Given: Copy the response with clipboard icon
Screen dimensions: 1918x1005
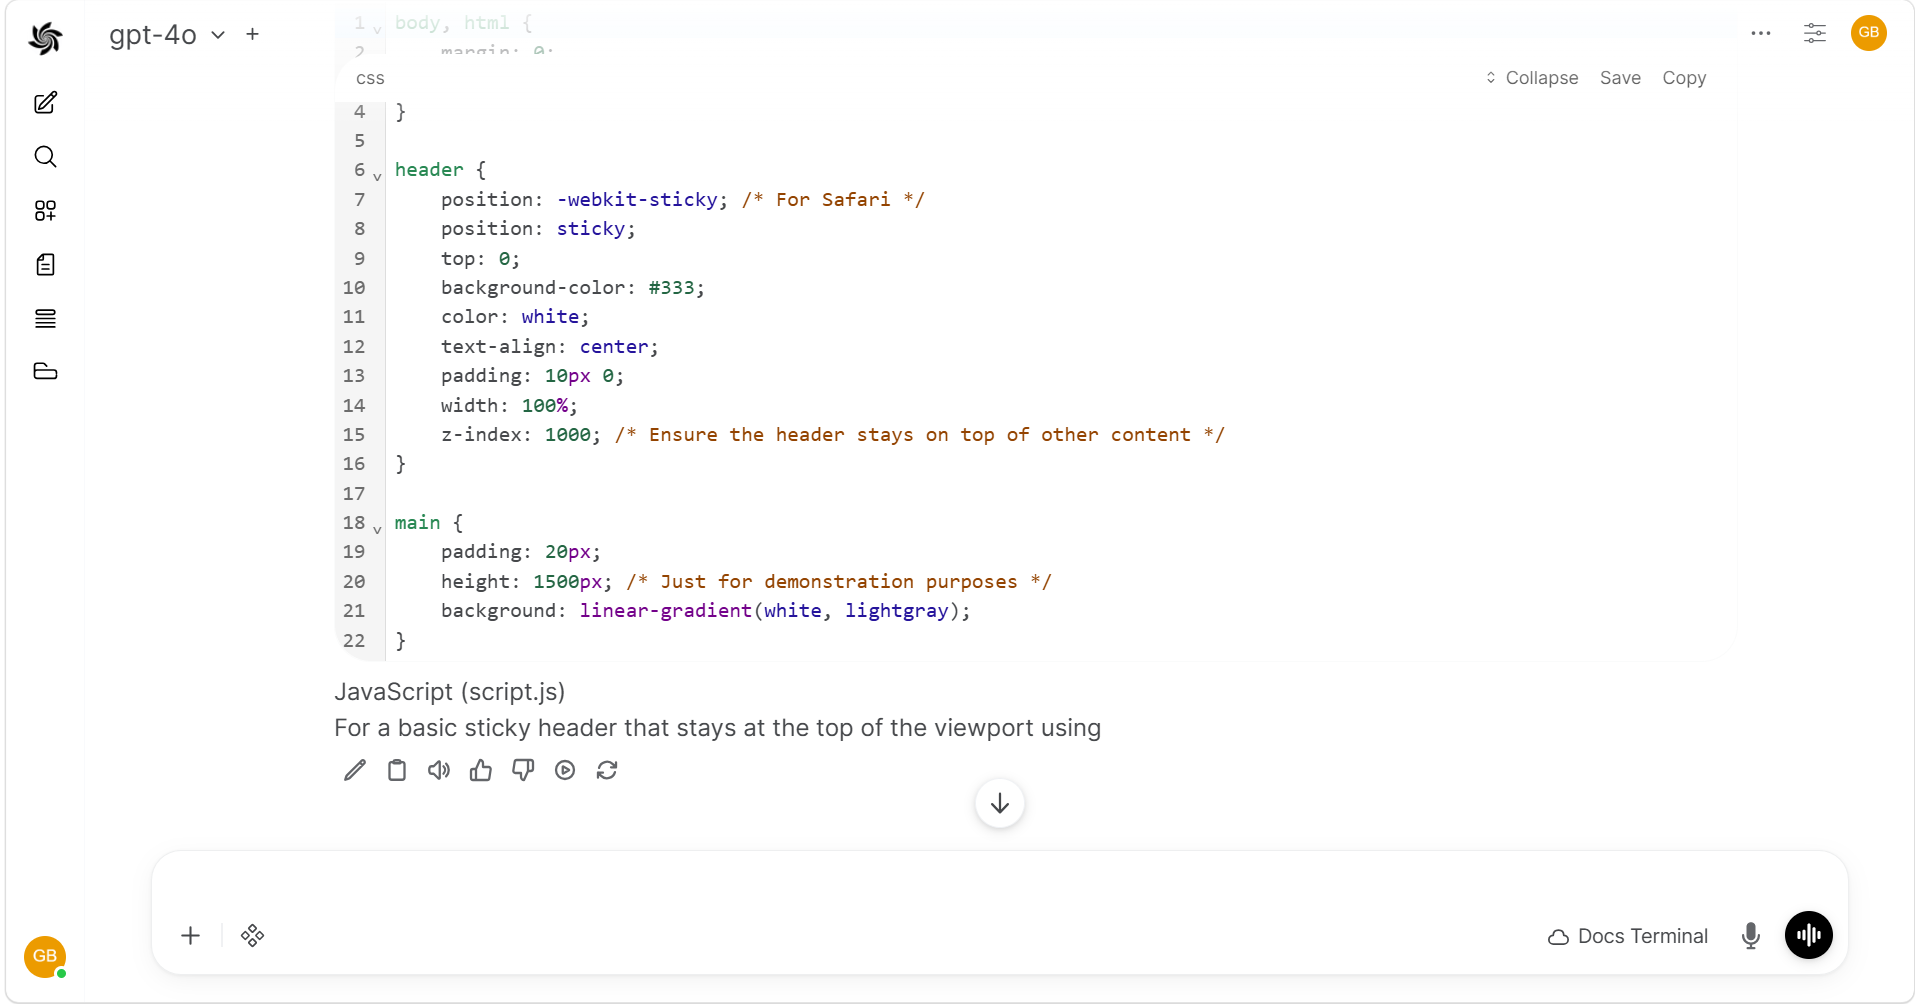Looking at the screenshot, I should pyautogui.click(x=397, y=770).
